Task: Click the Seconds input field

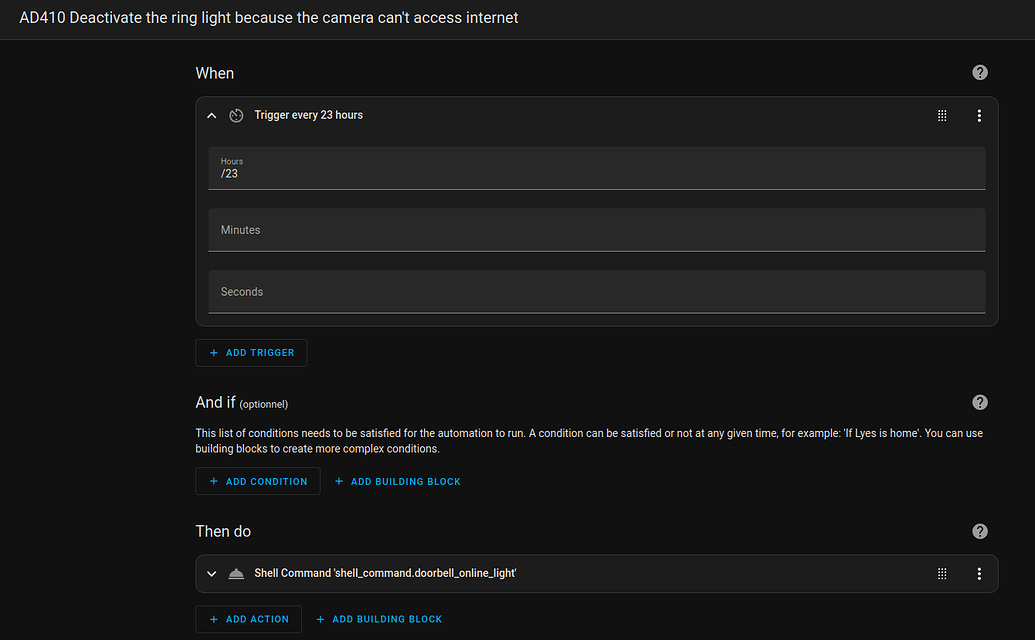Action: 596,292
